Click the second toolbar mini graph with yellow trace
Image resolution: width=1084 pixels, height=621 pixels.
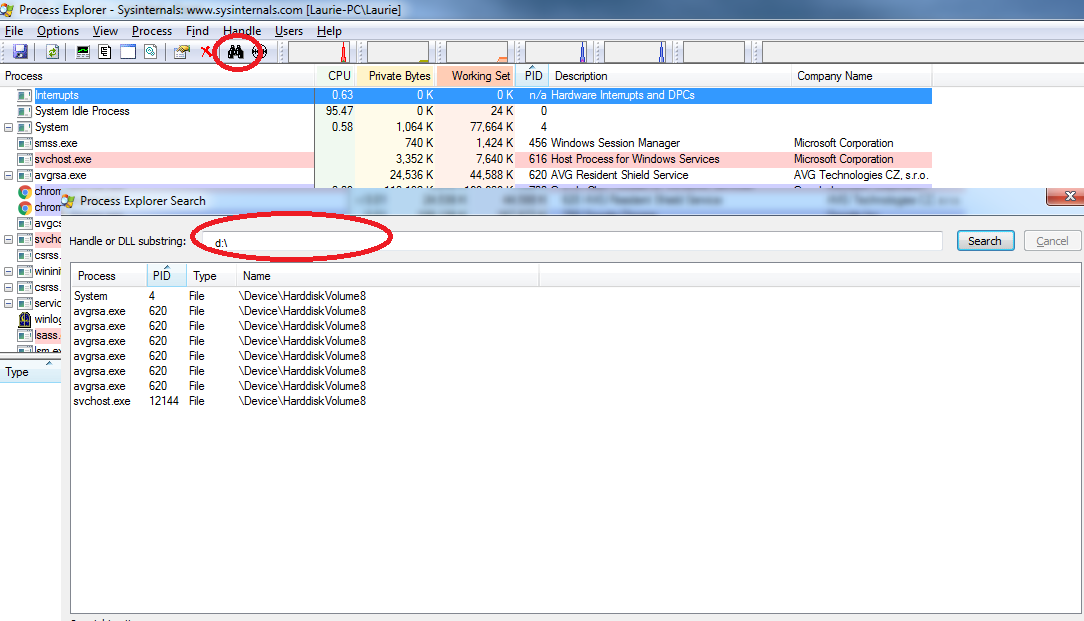tap(398, 52)
